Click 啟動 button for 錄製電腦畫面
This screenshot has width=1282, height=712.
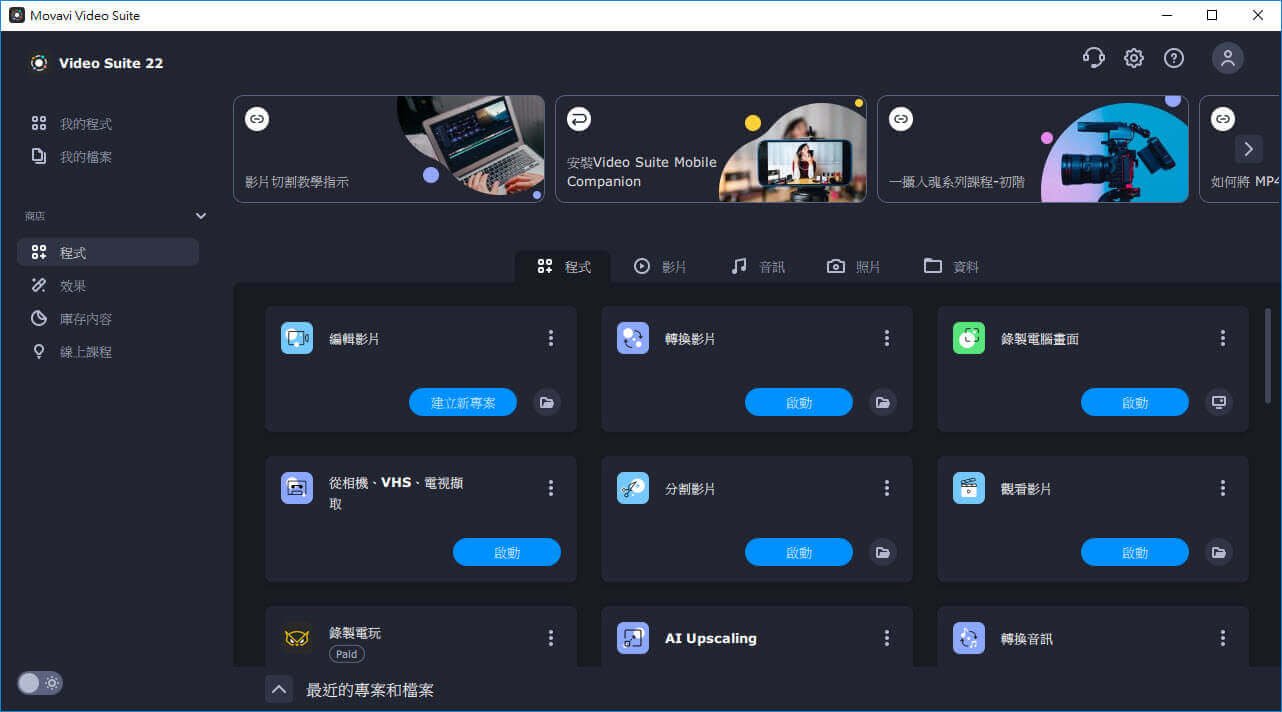pyautogui.click(x=1135, y=402)
